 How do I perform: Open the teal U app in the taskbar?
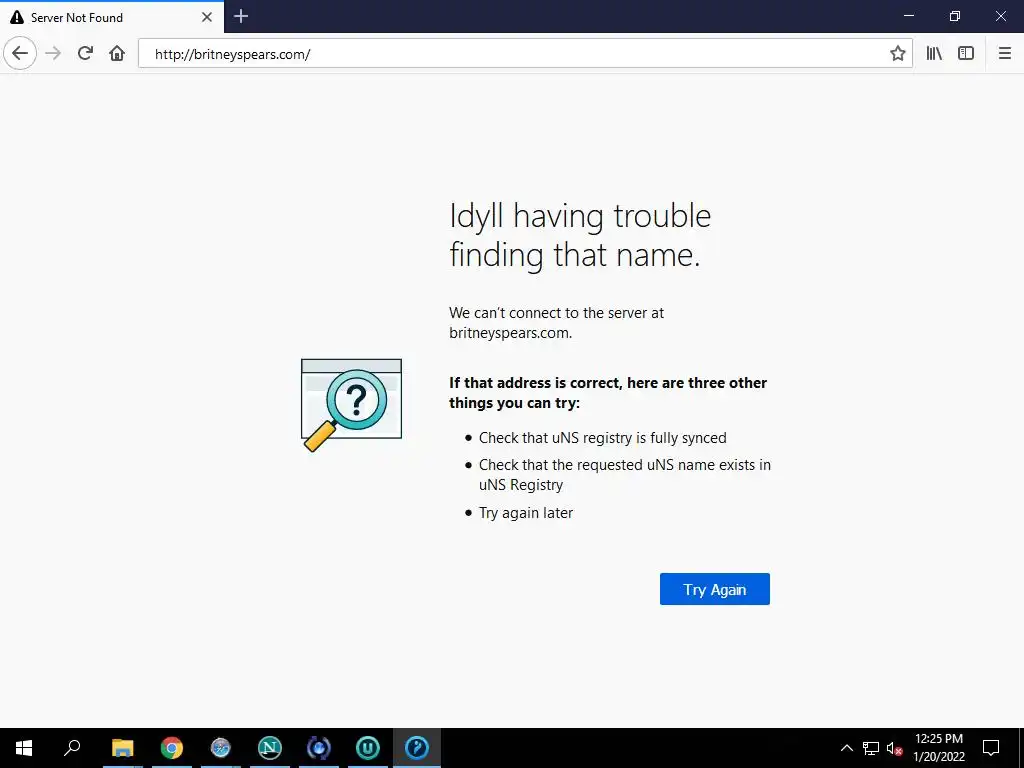point(368,748)
